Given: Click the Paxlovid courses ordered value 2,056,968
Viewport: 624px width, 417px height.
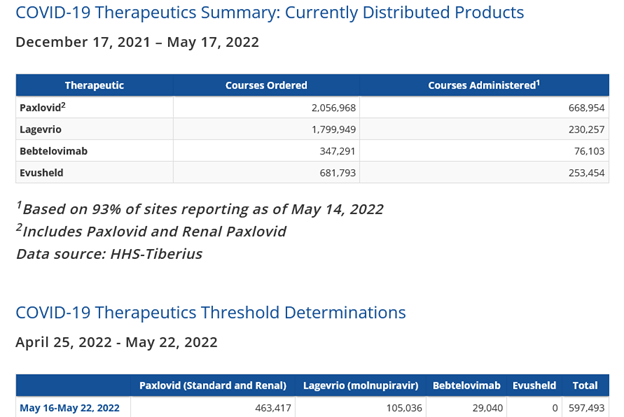Looking at the screenshot, I should click(x=329, y=107).
